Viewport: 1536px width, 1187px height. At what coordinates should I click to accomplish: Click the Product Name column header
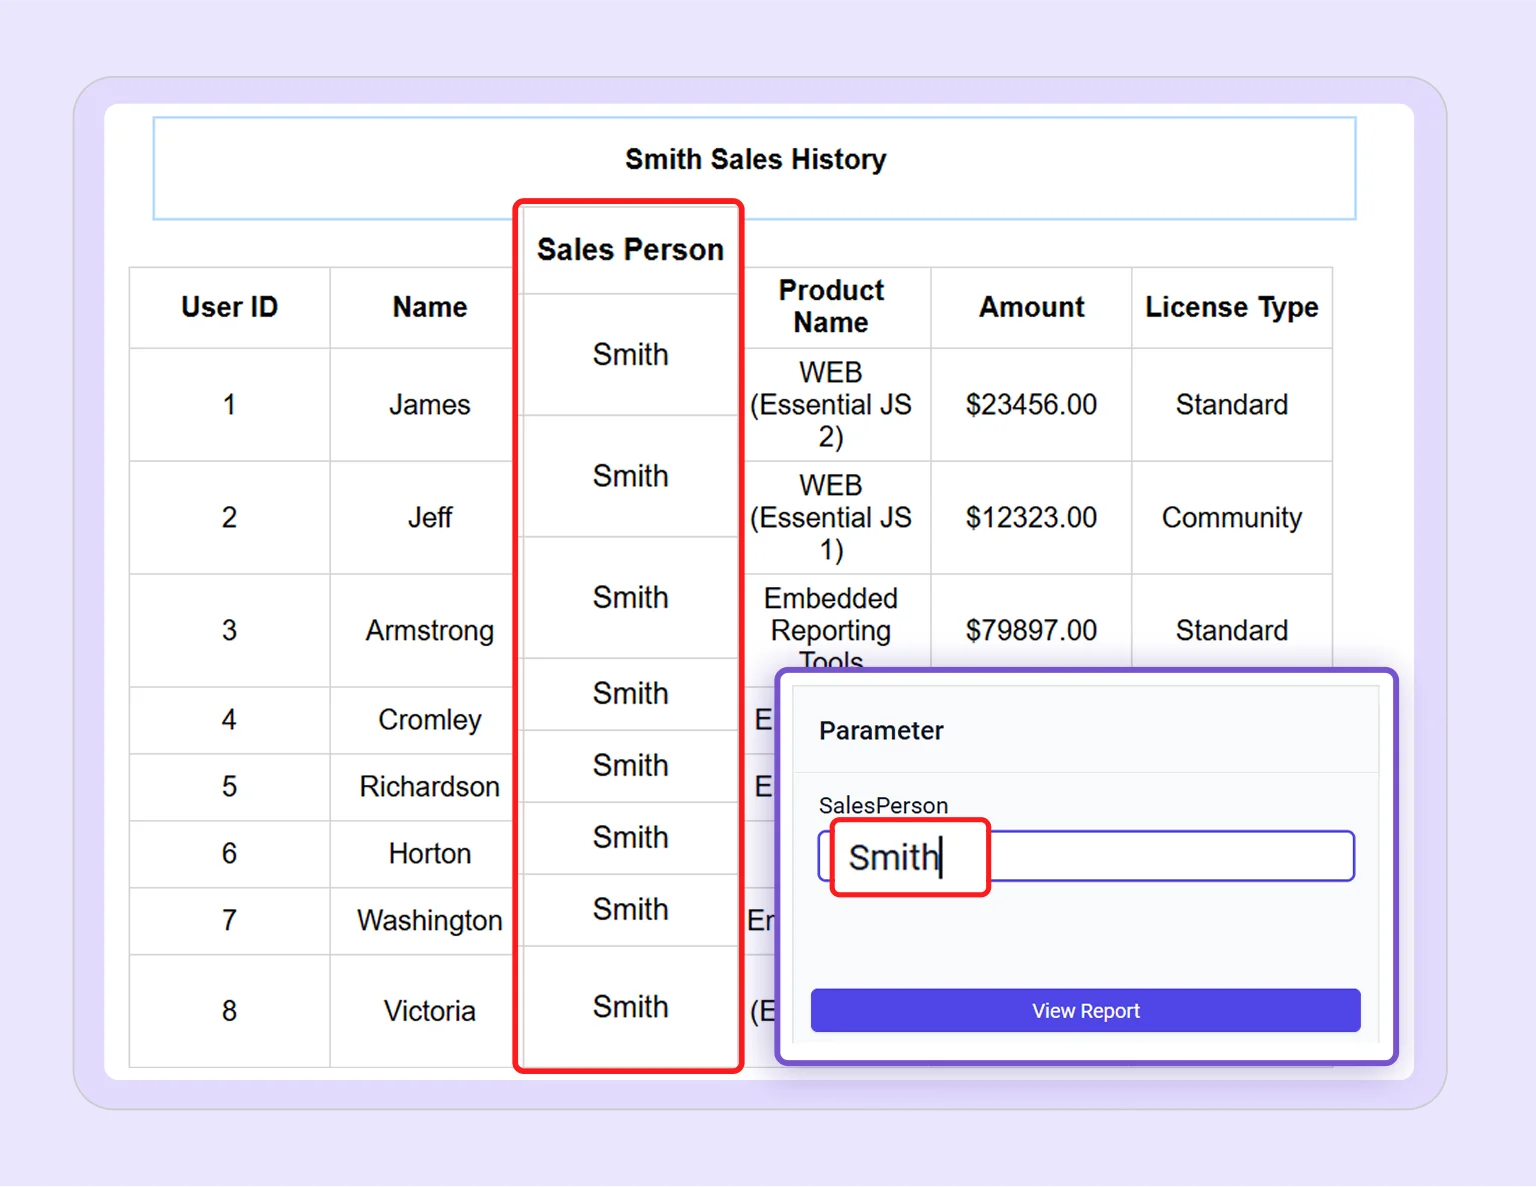831,307
